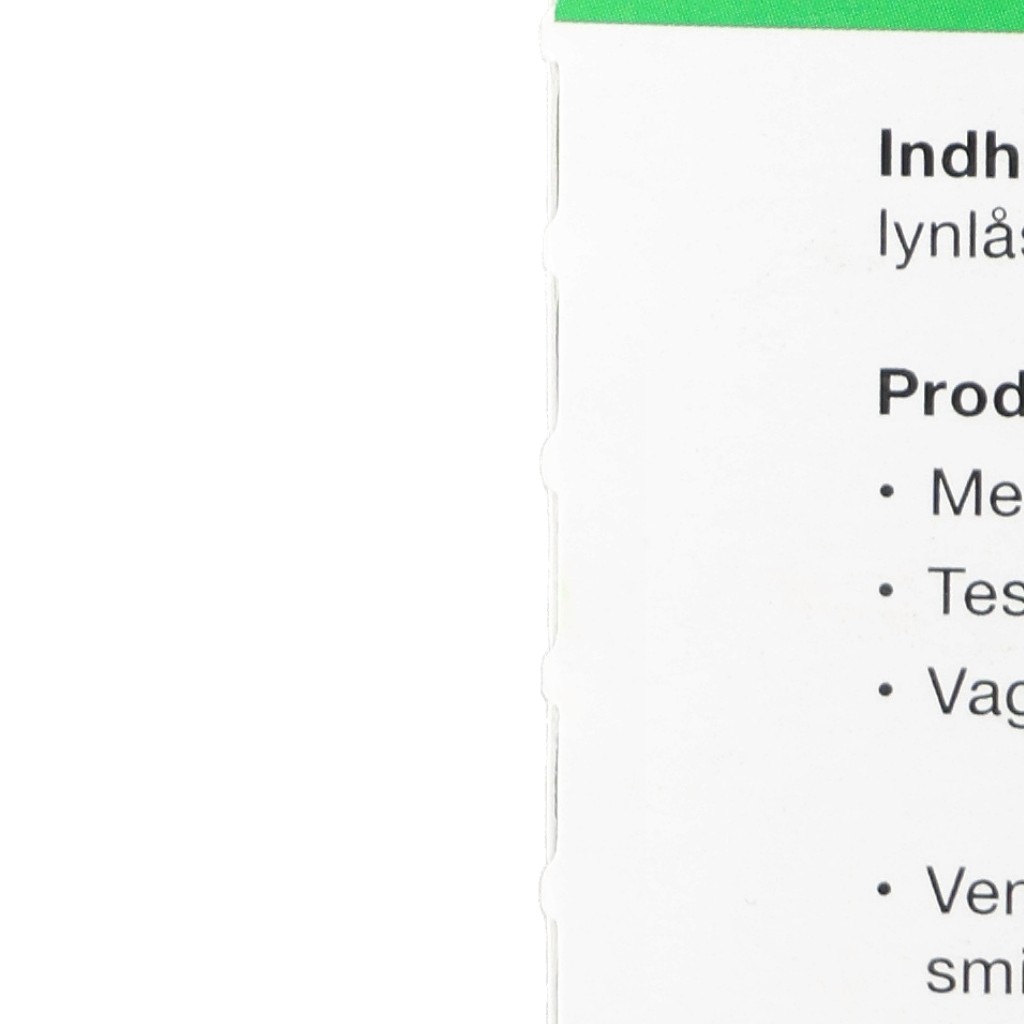
Task: Click the bullet dot before "Me"
Action: coord(886,493)
